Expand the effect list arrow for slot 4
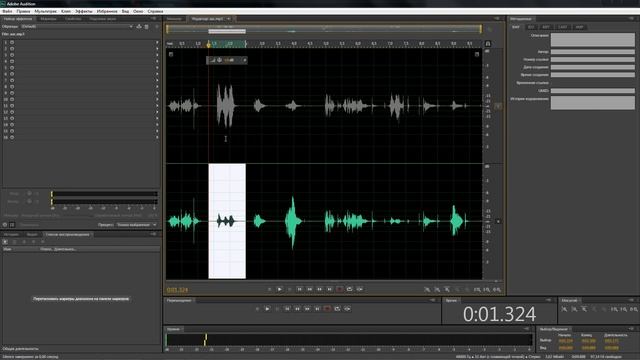The width and height of the screenshot is (640, 360). [157, 61]
